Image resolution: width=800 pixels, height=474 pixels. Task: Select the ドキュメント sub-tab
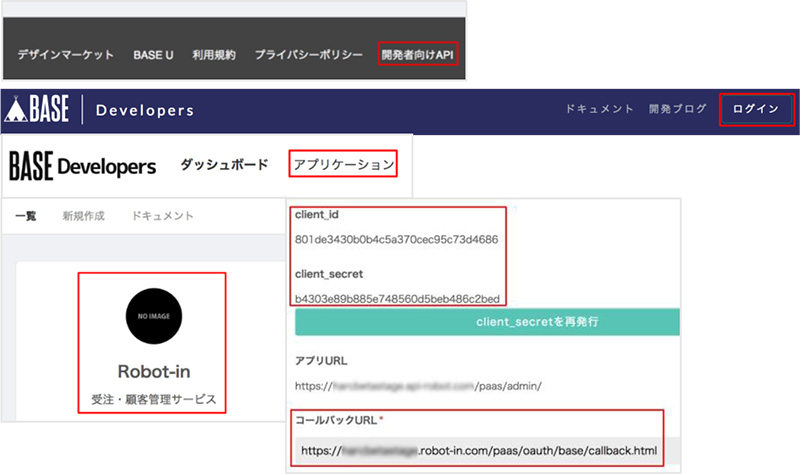click(x=163, y=216)
